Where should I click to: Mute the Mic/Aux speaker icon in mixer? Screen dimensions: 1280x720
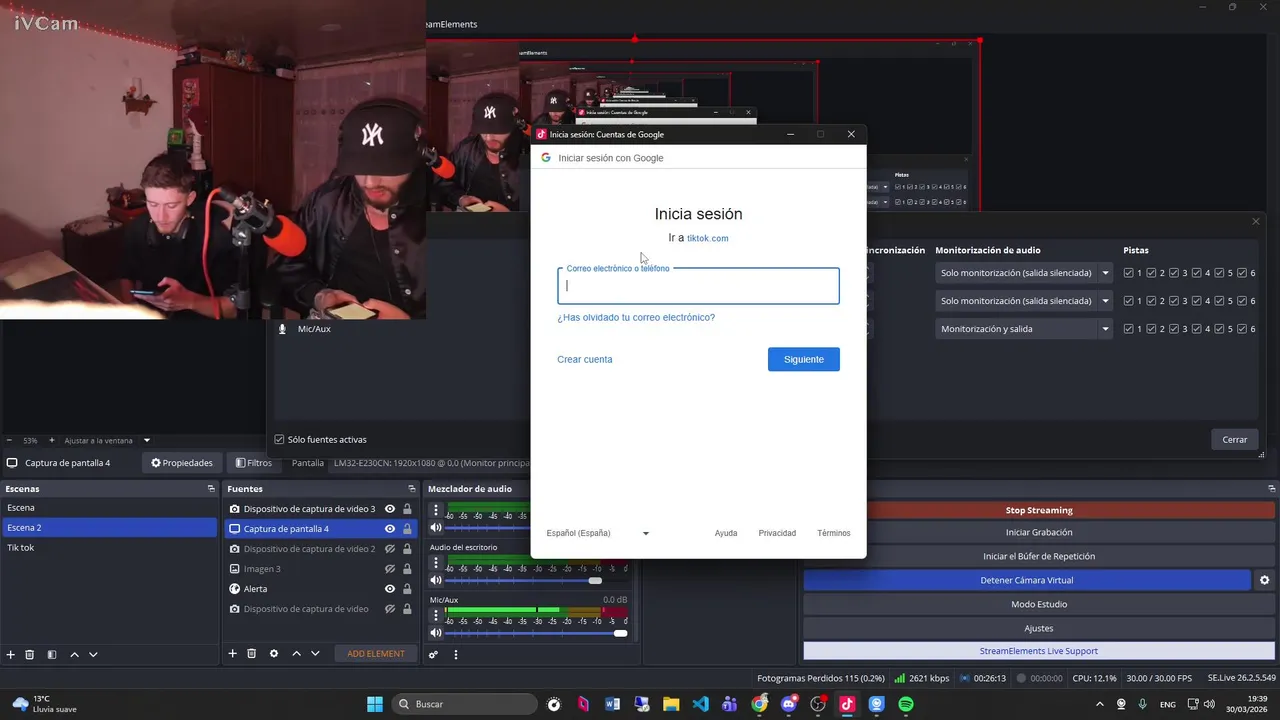(x=436, y=633)
